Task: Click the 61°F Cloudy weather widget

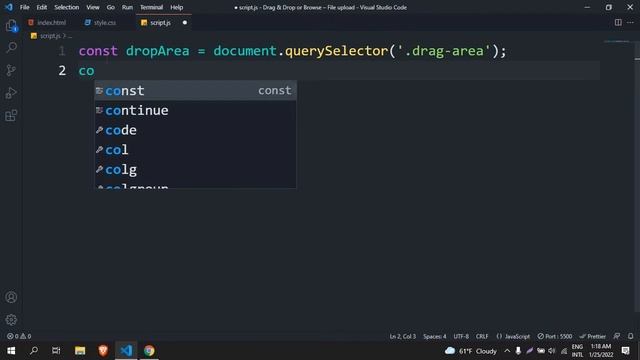Action: click(x=471, y=351)
